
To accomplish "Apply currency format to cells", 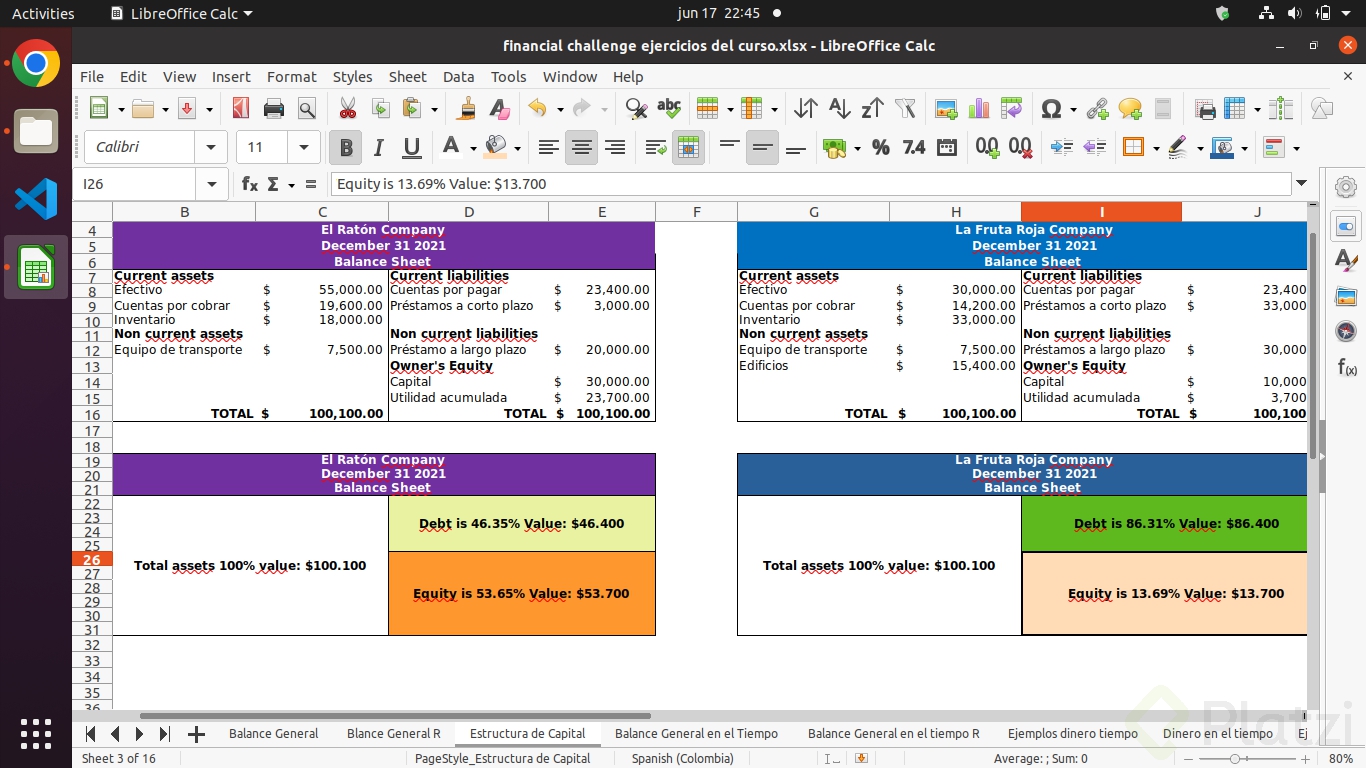I will tap(836, 147).
